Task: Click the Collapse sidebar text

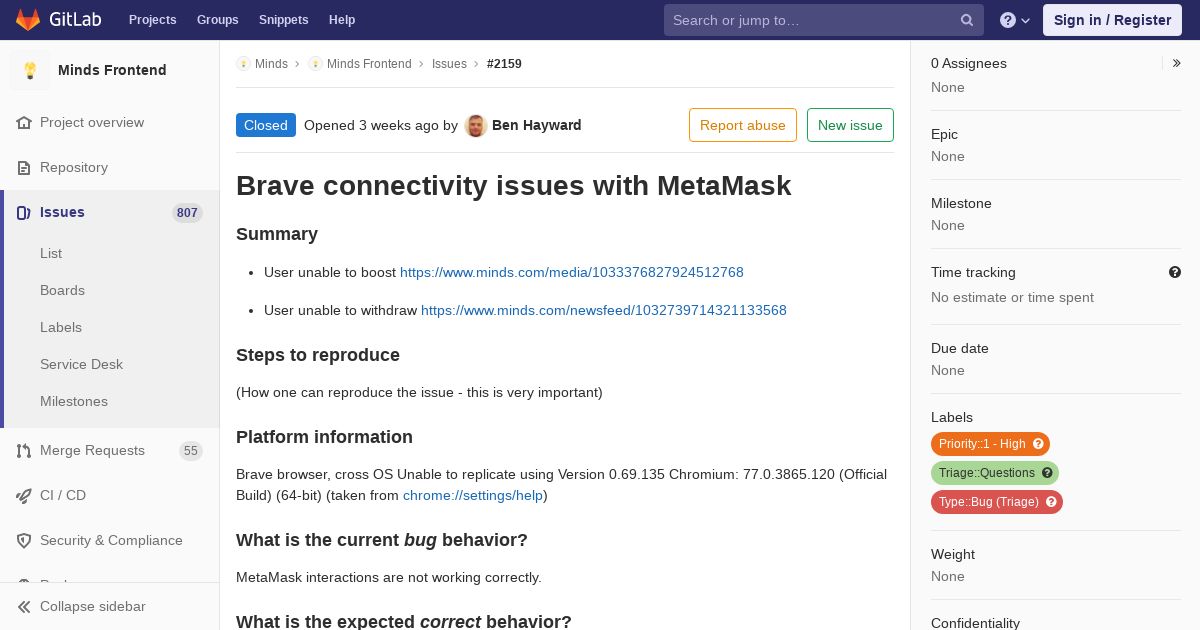Action: tap(93, 607)
